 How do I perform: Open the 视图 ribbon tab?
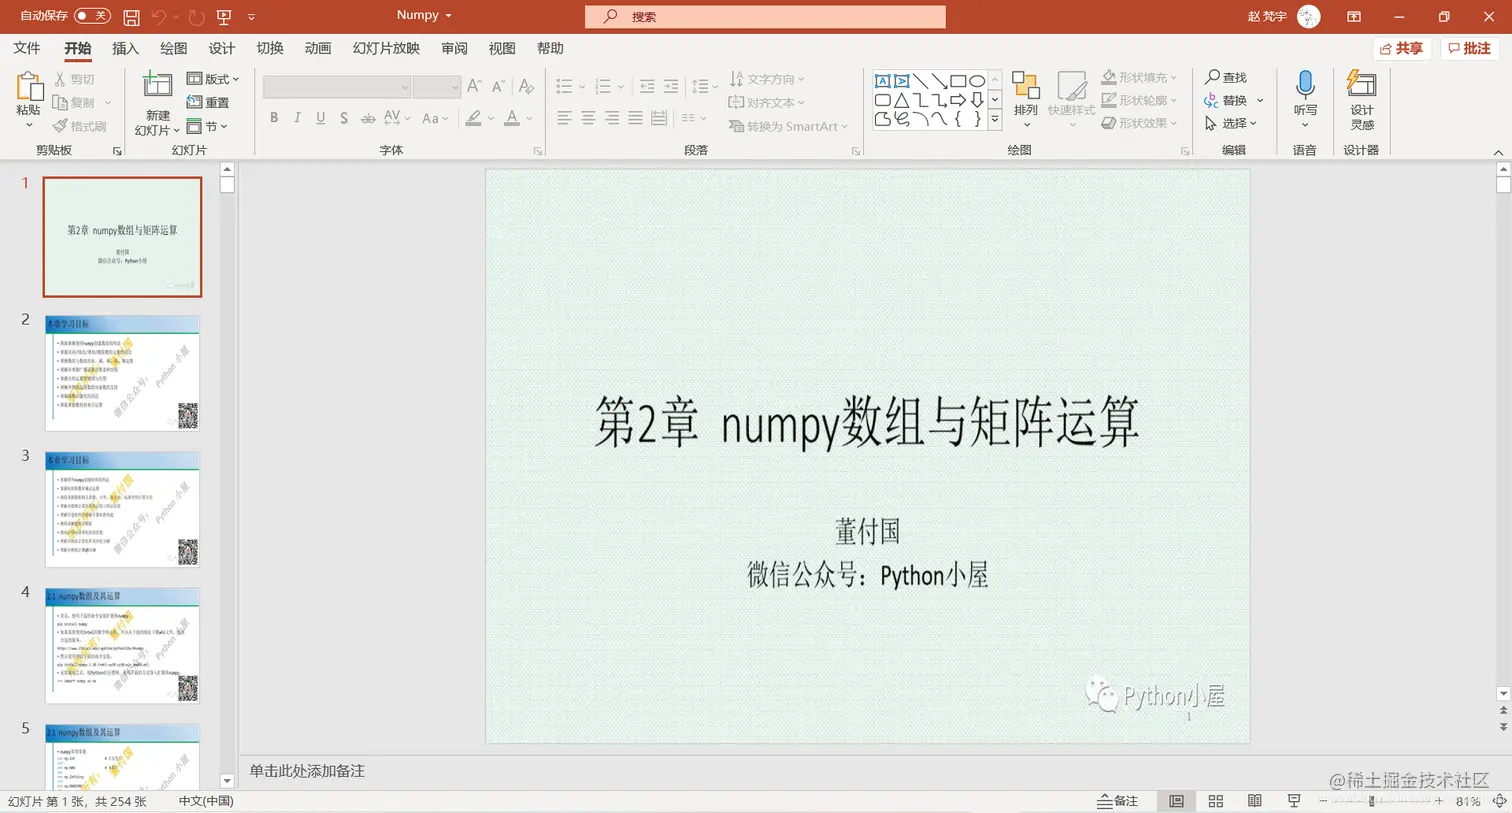click(x=501, y=47)
